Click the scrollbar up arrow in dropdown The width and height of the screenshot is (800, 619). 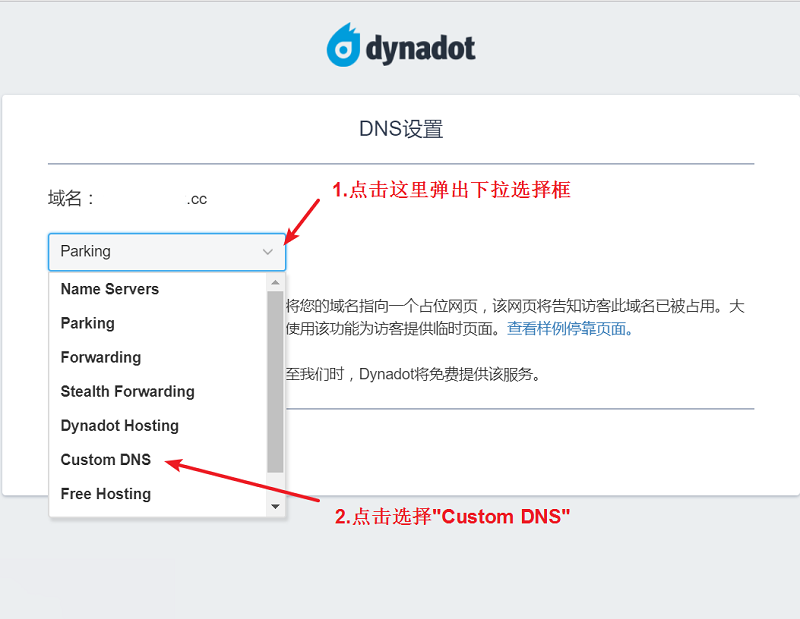pyautogui.click(x=275, y=281)
